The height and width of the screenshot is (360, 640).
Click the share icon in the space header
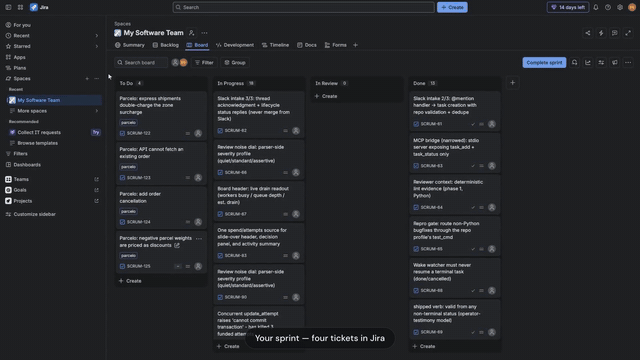click(x=588, y=33)
